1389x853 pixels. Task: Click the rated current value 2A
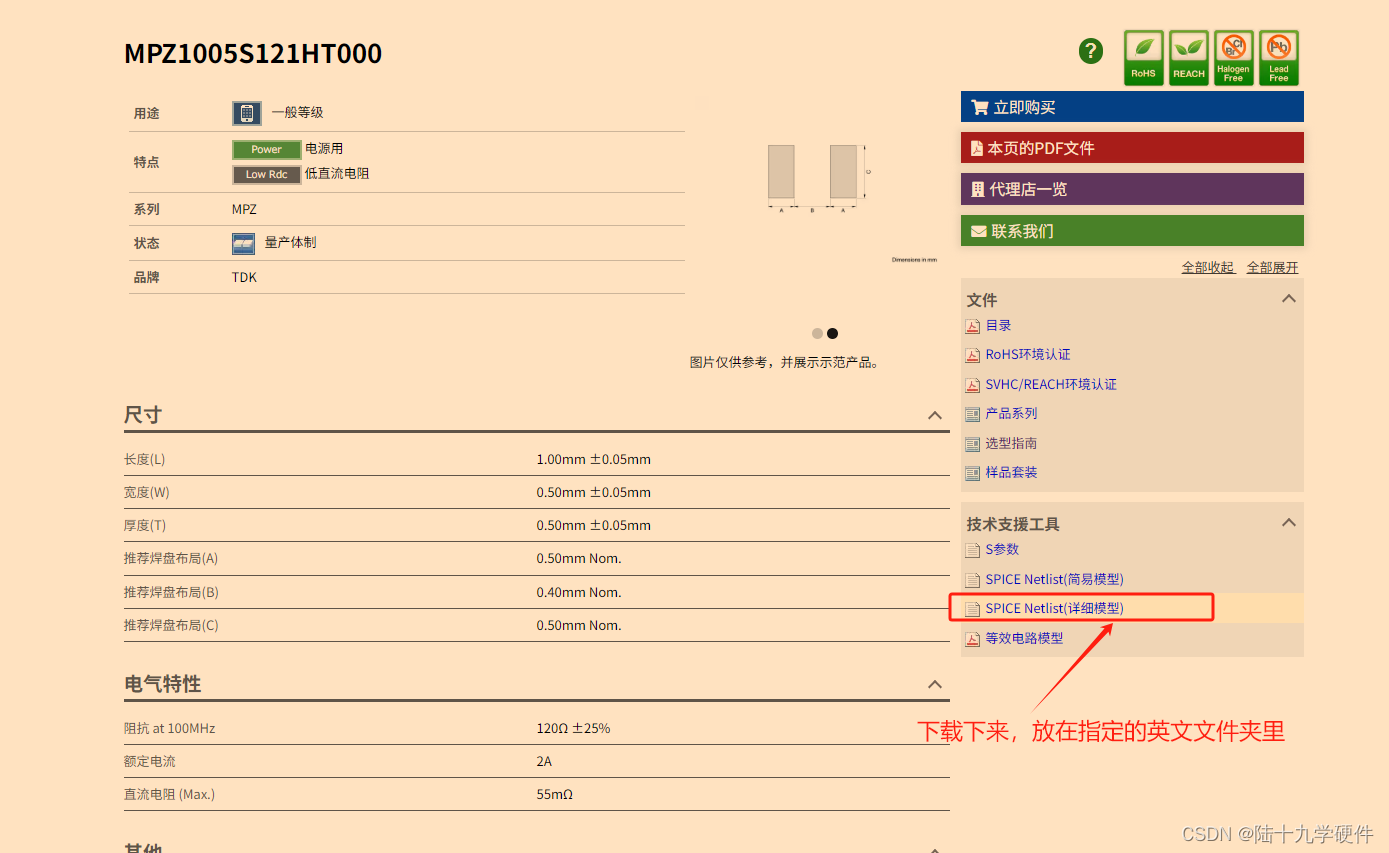click(x=544, y=762)
